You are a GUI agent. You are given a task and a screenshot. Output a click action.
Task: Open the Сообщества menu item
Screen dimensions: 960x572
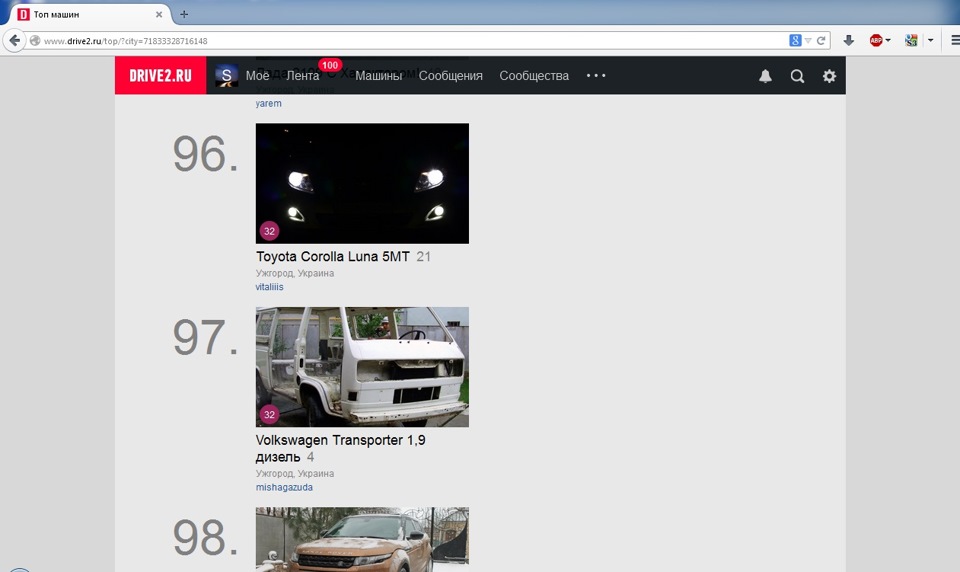tap(534, 75)
